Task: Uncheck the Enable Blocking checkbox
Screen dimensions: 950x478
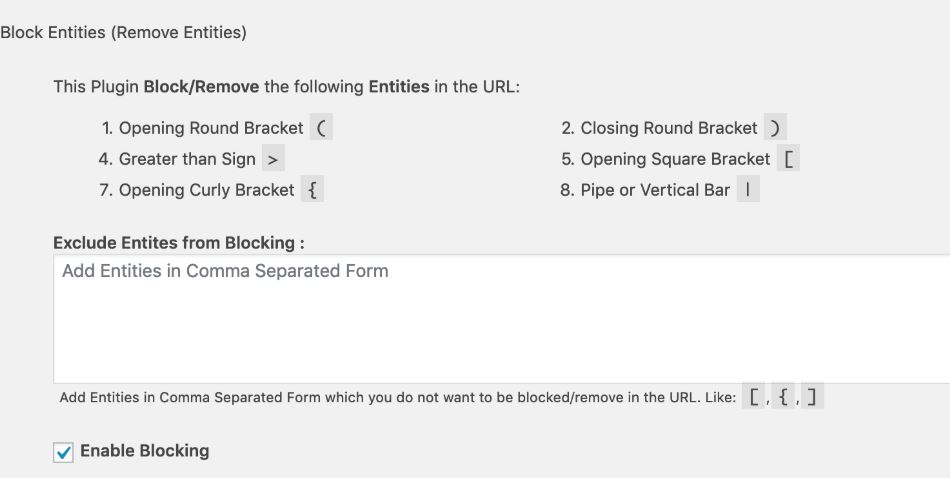Action: point(63,452)
